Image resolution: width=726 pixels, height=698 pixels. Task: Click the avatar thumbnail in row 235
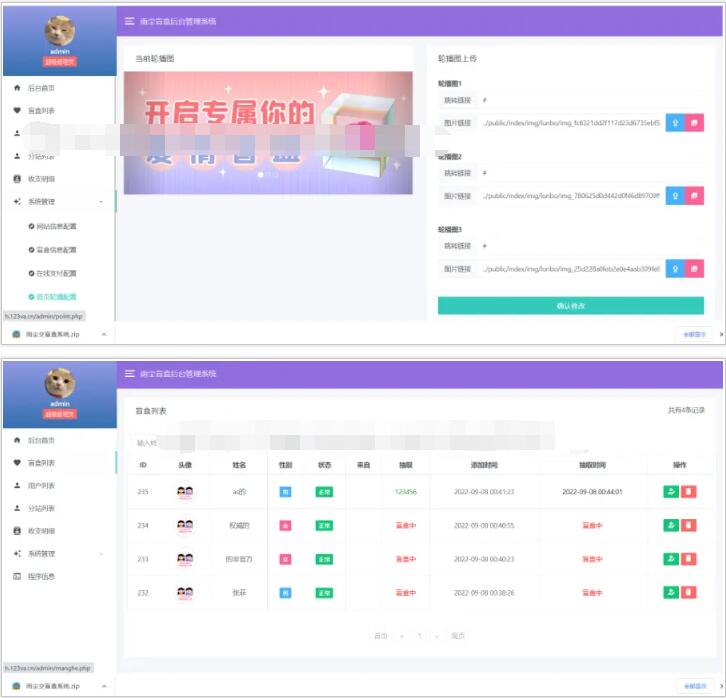pyautogui.click(x=185, y=492)
